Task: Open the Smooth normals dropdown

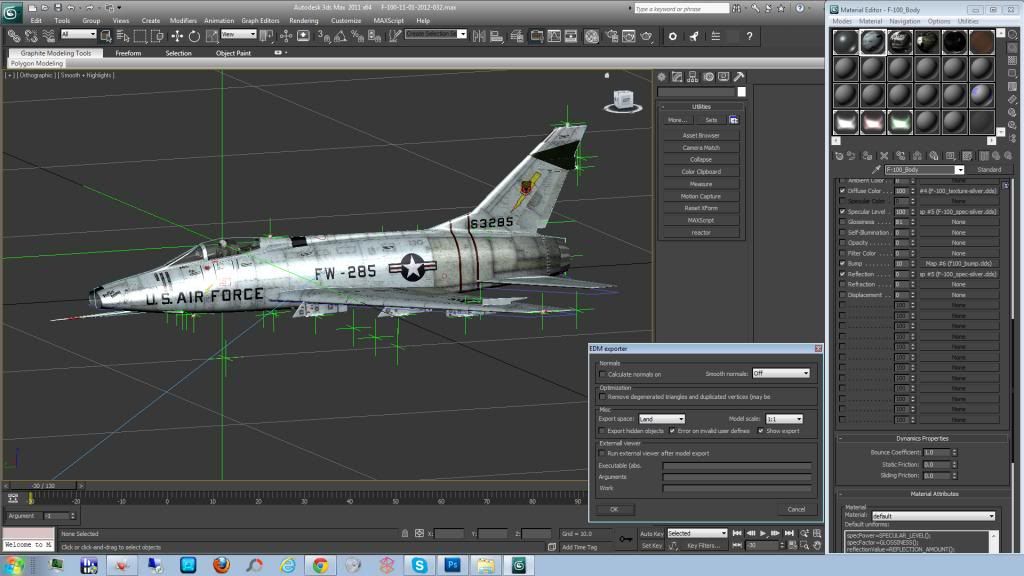Action: coord(780,373)
